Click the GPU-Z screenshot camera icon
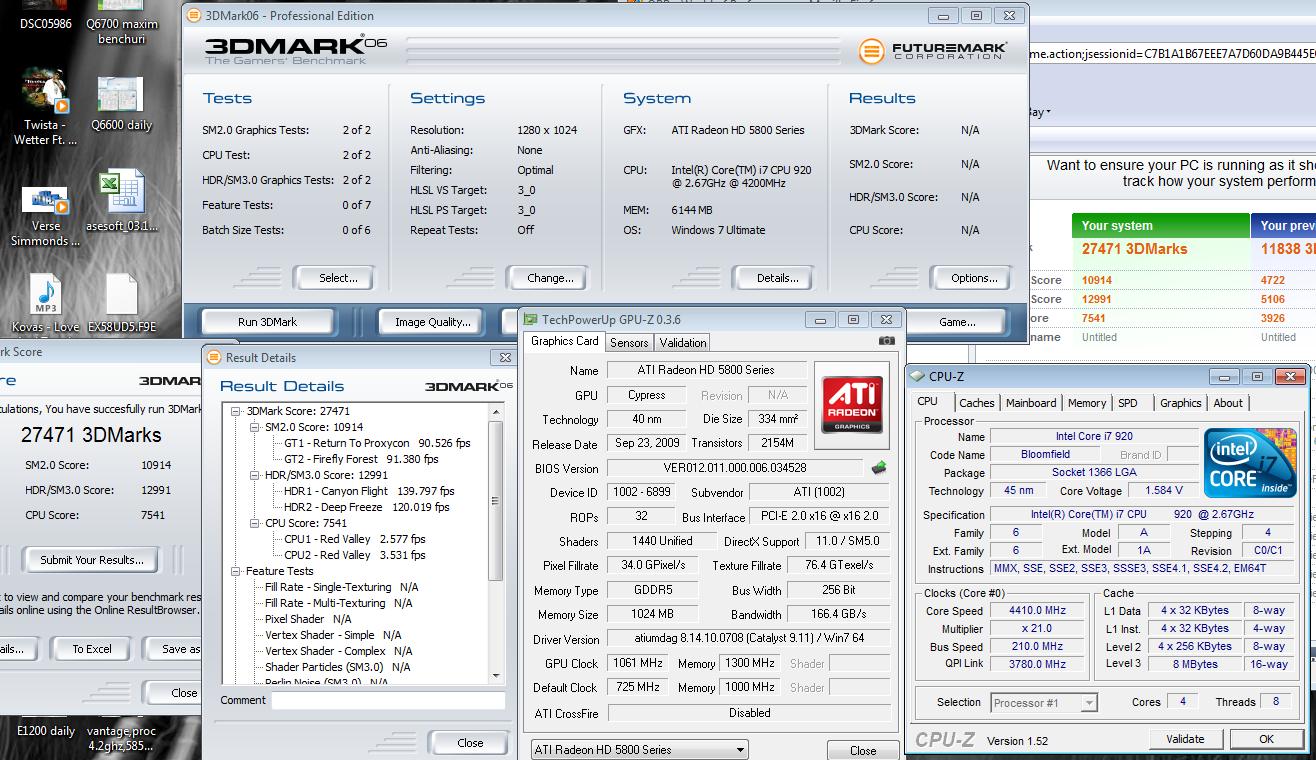Screen dimensions: 1316x760 [886, 341]
